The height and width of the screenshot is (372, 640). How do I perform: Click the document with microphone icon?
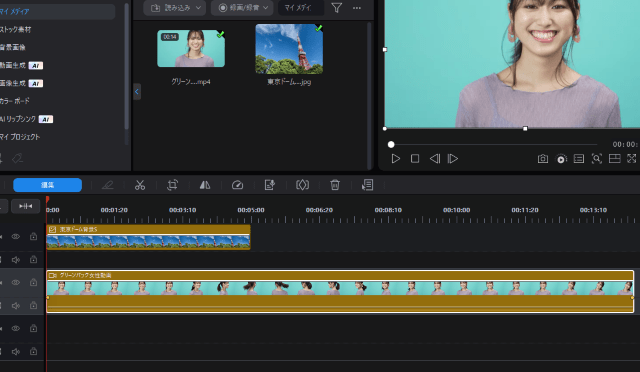point(269,185)
